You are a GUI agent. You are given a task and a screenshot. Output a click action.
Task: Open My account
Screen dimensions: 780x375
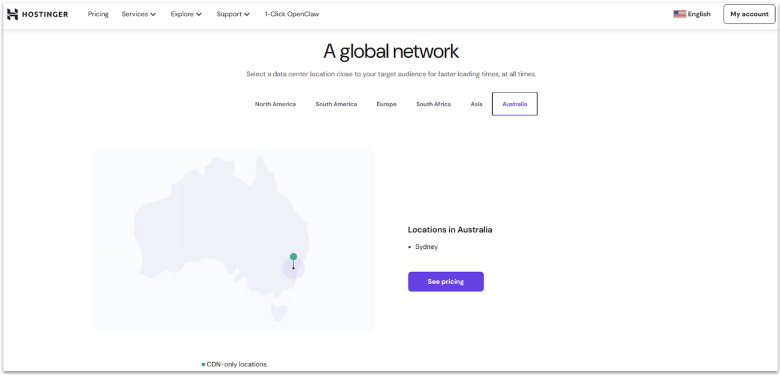coord(749,14)
